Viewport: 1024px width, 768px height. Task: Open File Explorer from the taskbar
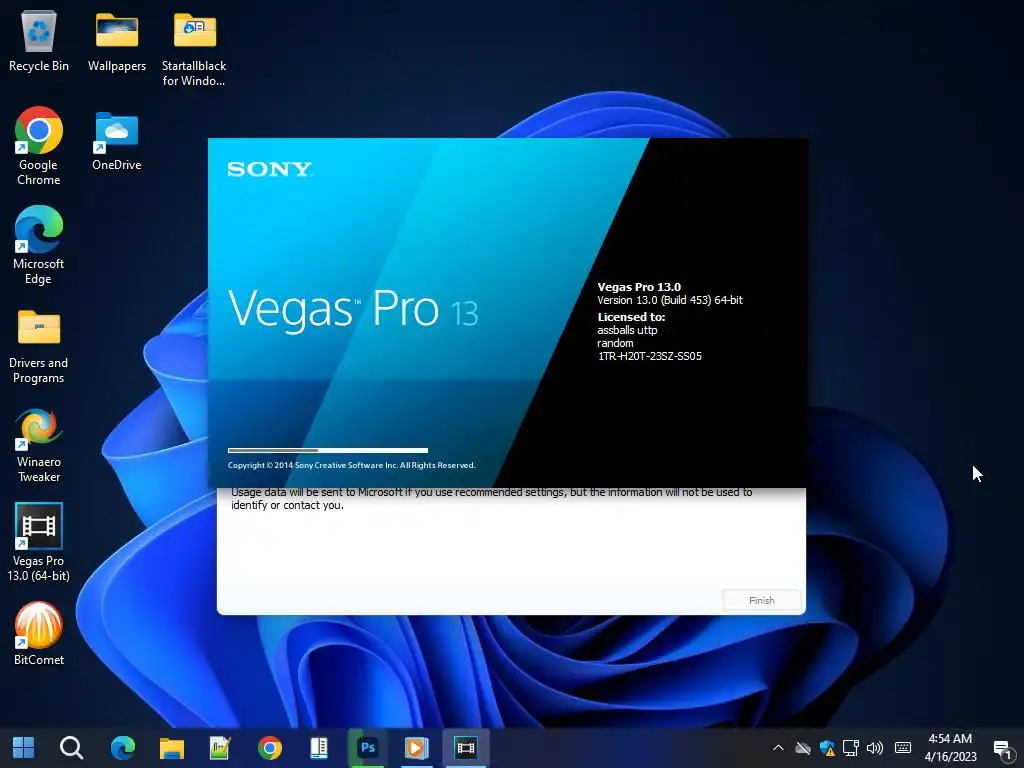tap(172, 748)
